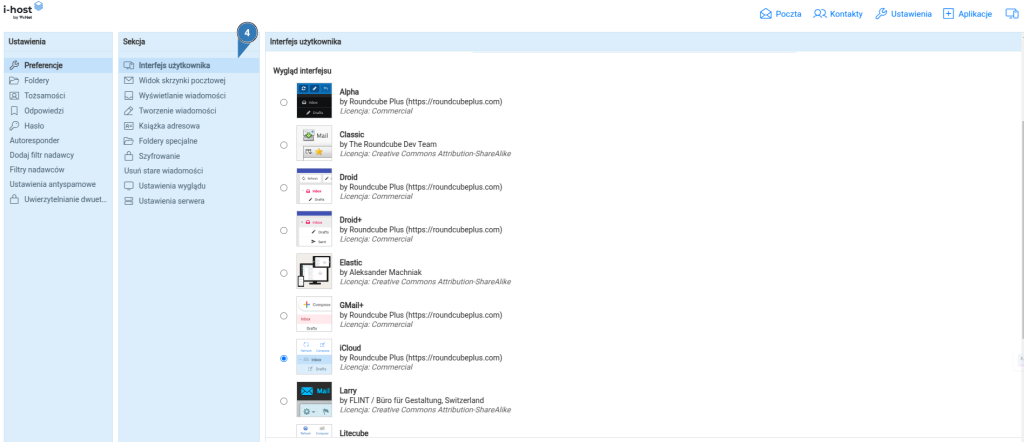Viewport: 1024px width, 442px height.
Task: Select the Alpha skin radio button
Action: pos(283,103)
